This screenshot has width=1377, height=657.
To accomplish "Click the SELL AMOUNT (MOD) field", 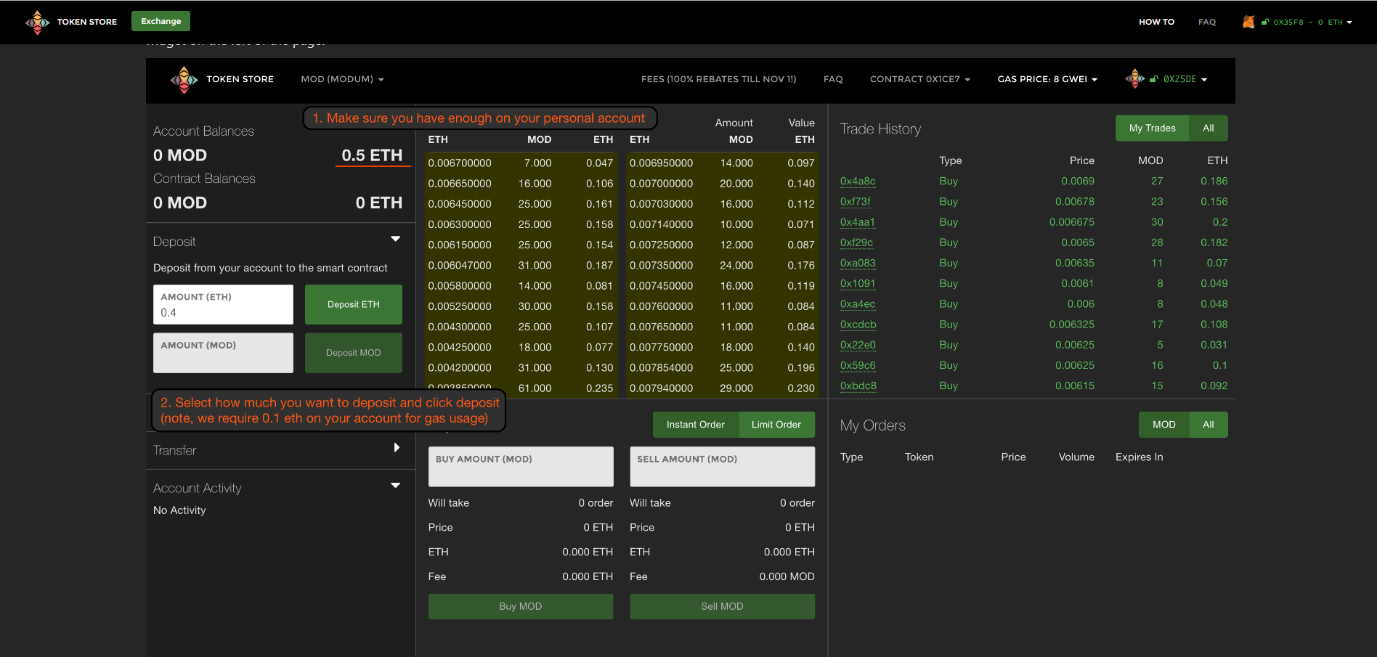I will click(x=722, y=467).
